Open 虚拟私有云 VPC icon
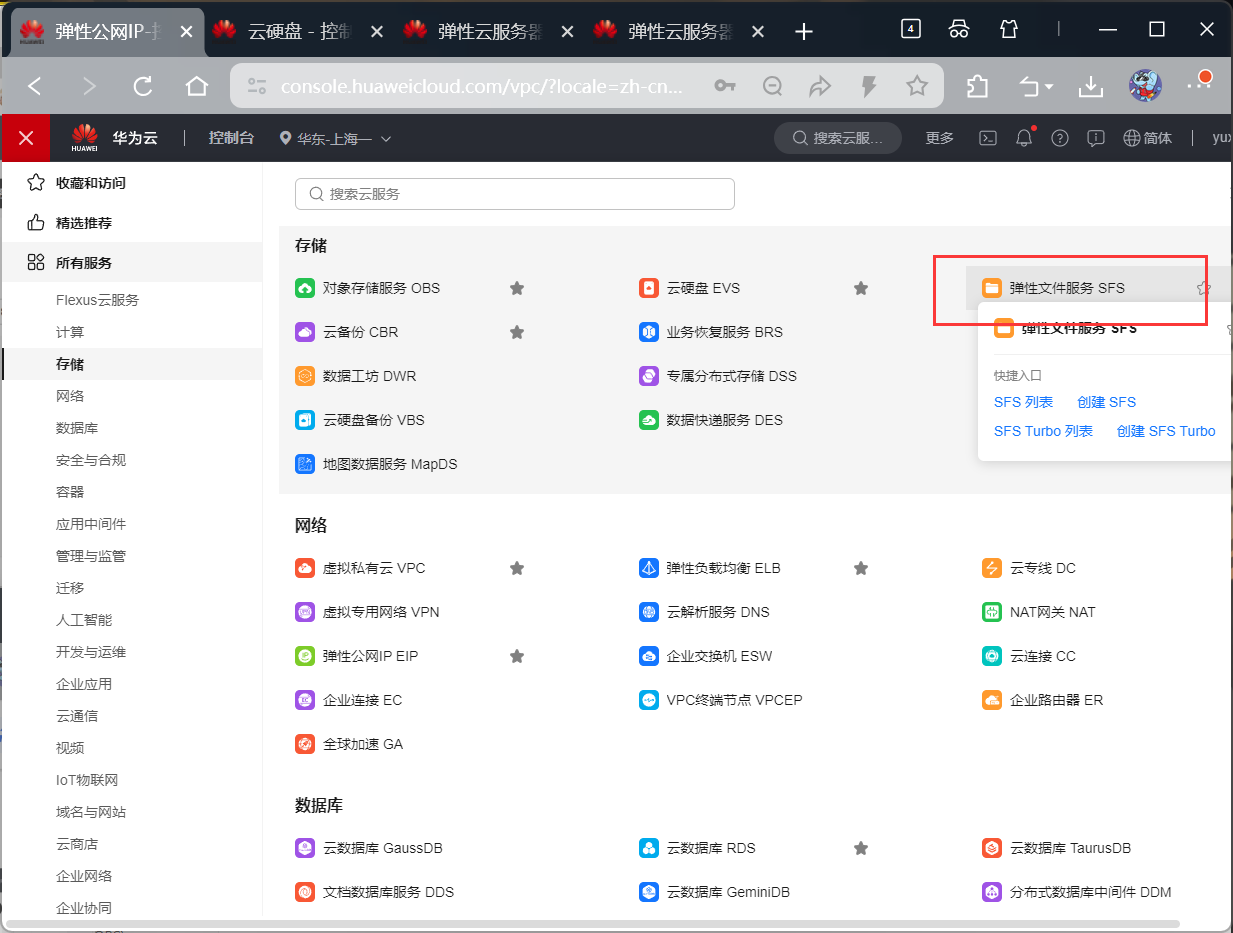1233x933 pixels. (305, 568)
